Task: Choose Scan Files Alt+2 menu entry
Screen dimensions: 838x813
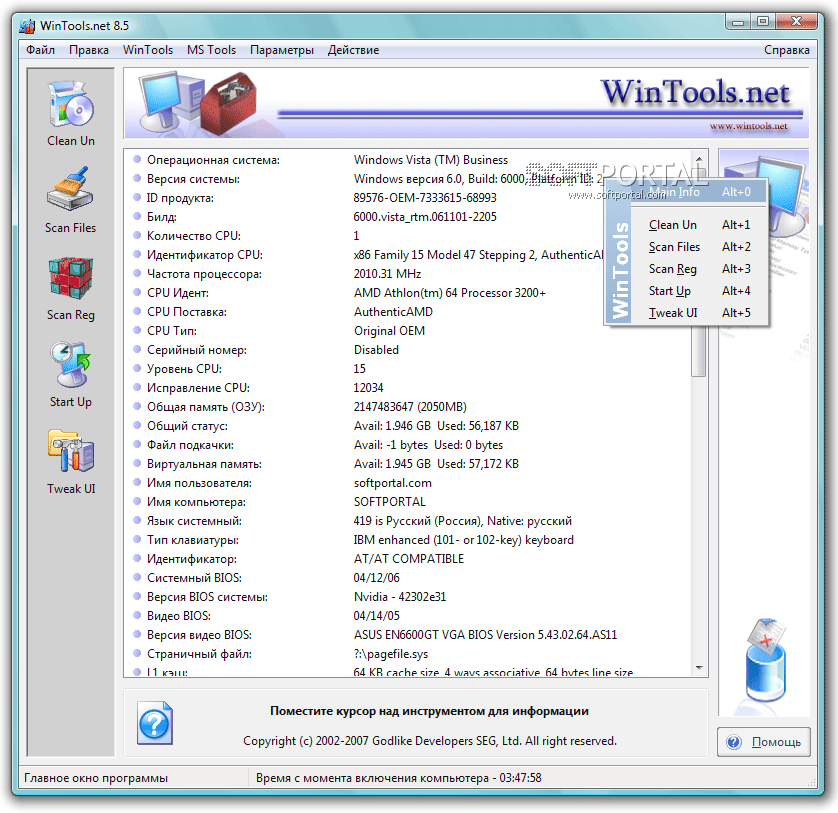Action: coord(700,247)
